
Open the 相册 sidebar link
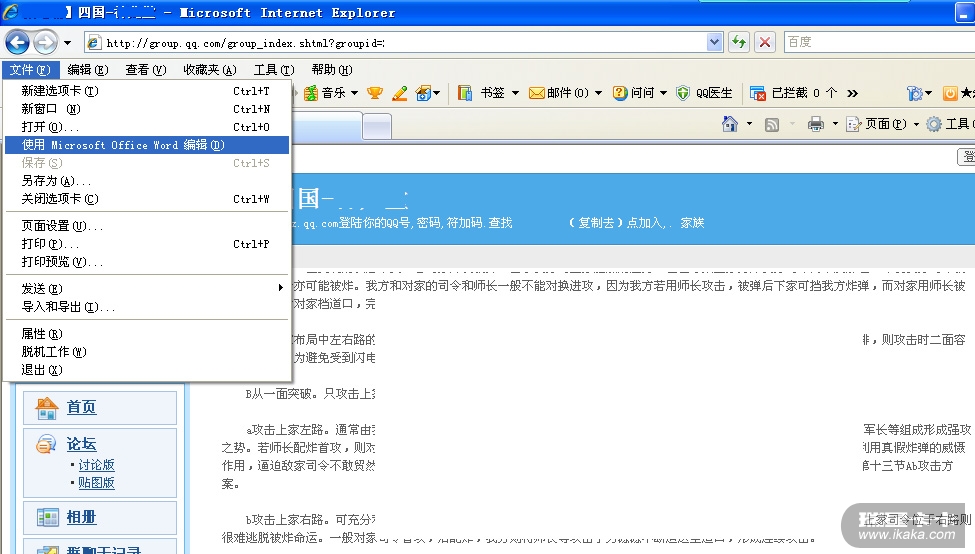[81, 517]
